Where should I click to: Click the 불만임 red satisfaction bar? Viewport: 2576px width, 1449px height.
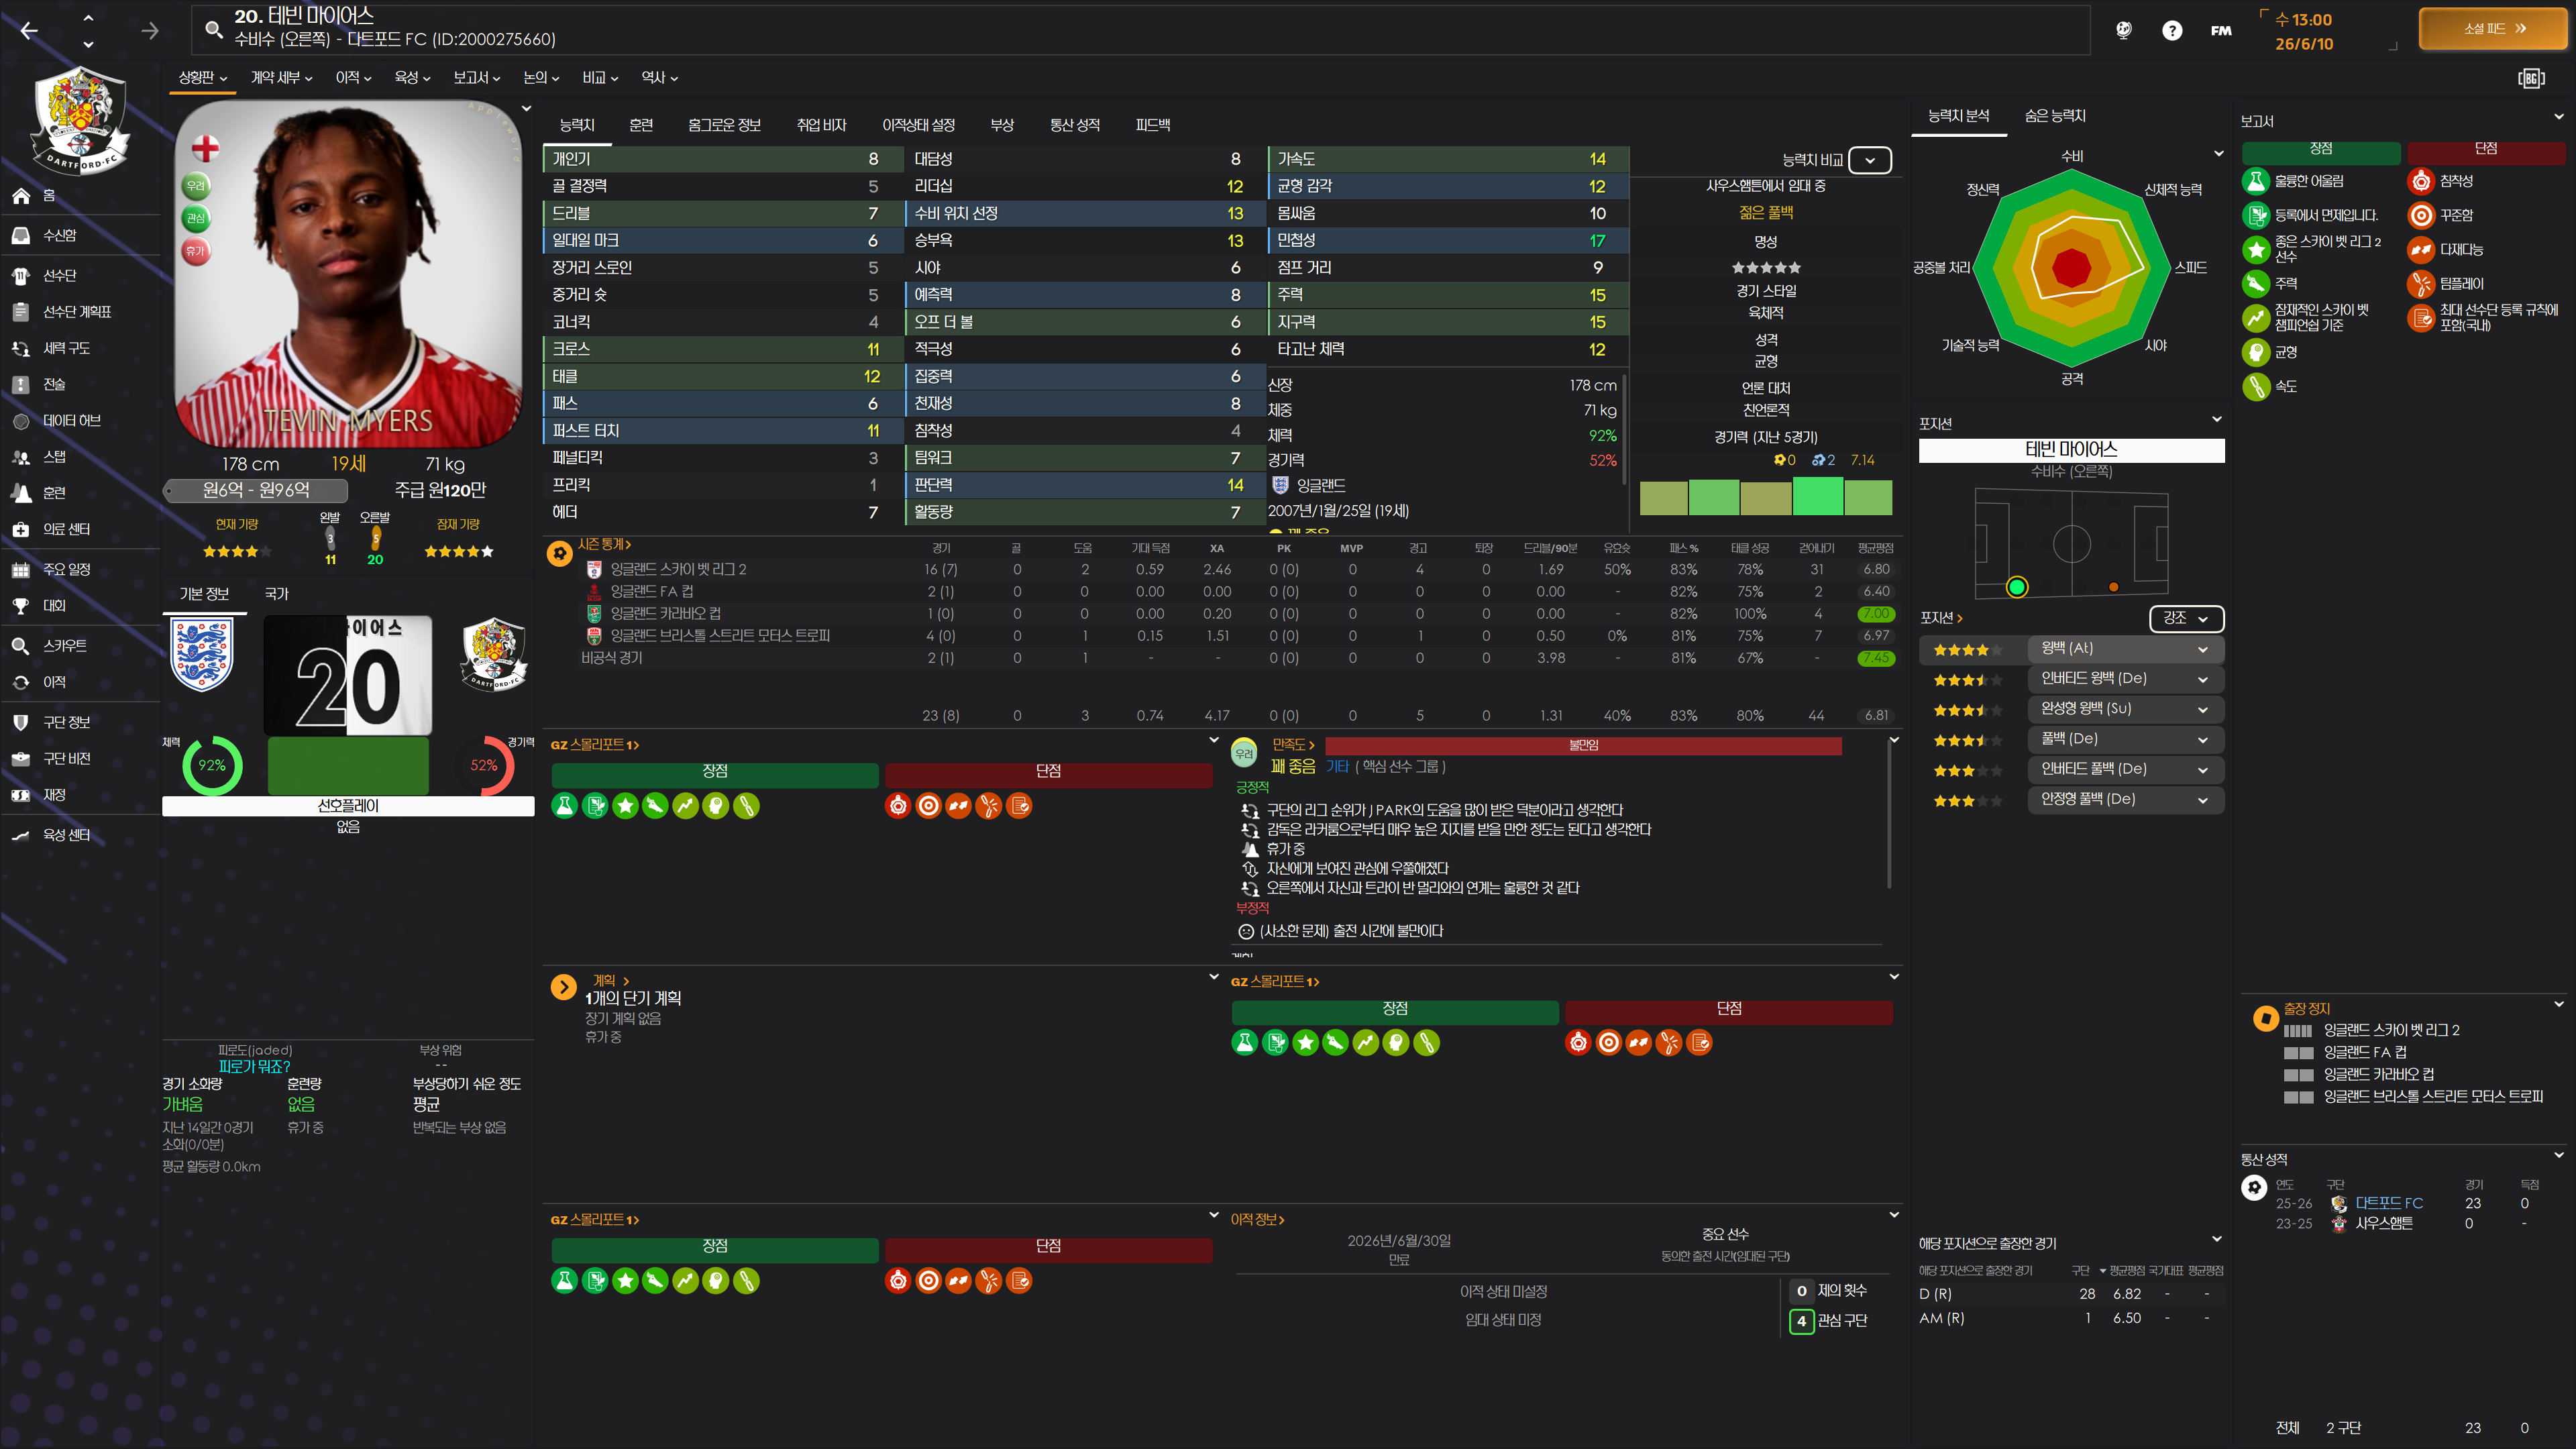[x=1583, y=745]
